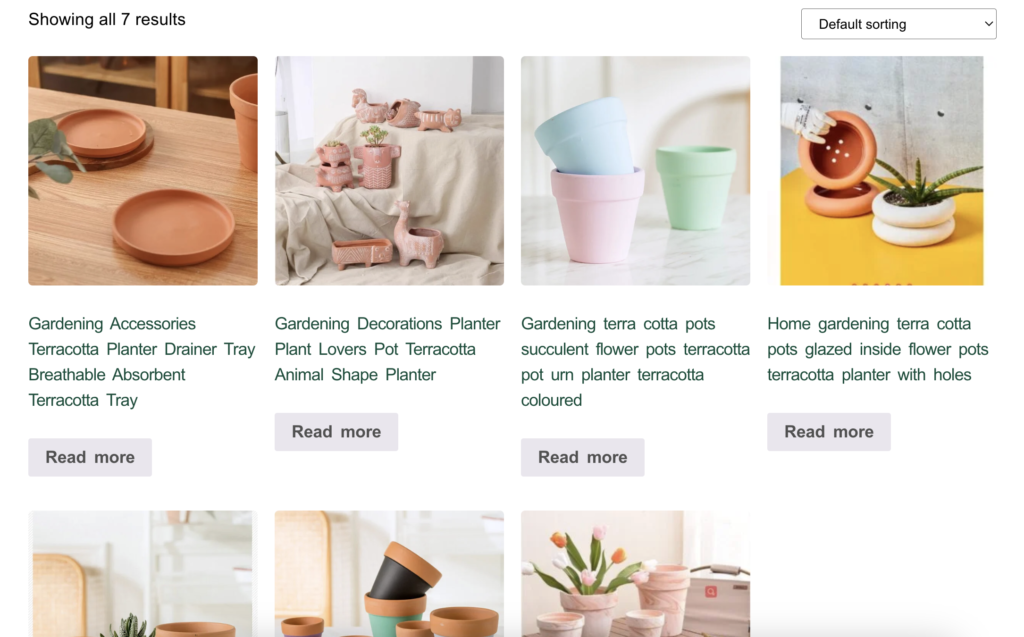This screenshot has width=1024, height=637.
Task: Click Read more under Animal Shape Planter
Action: (336, 432)
